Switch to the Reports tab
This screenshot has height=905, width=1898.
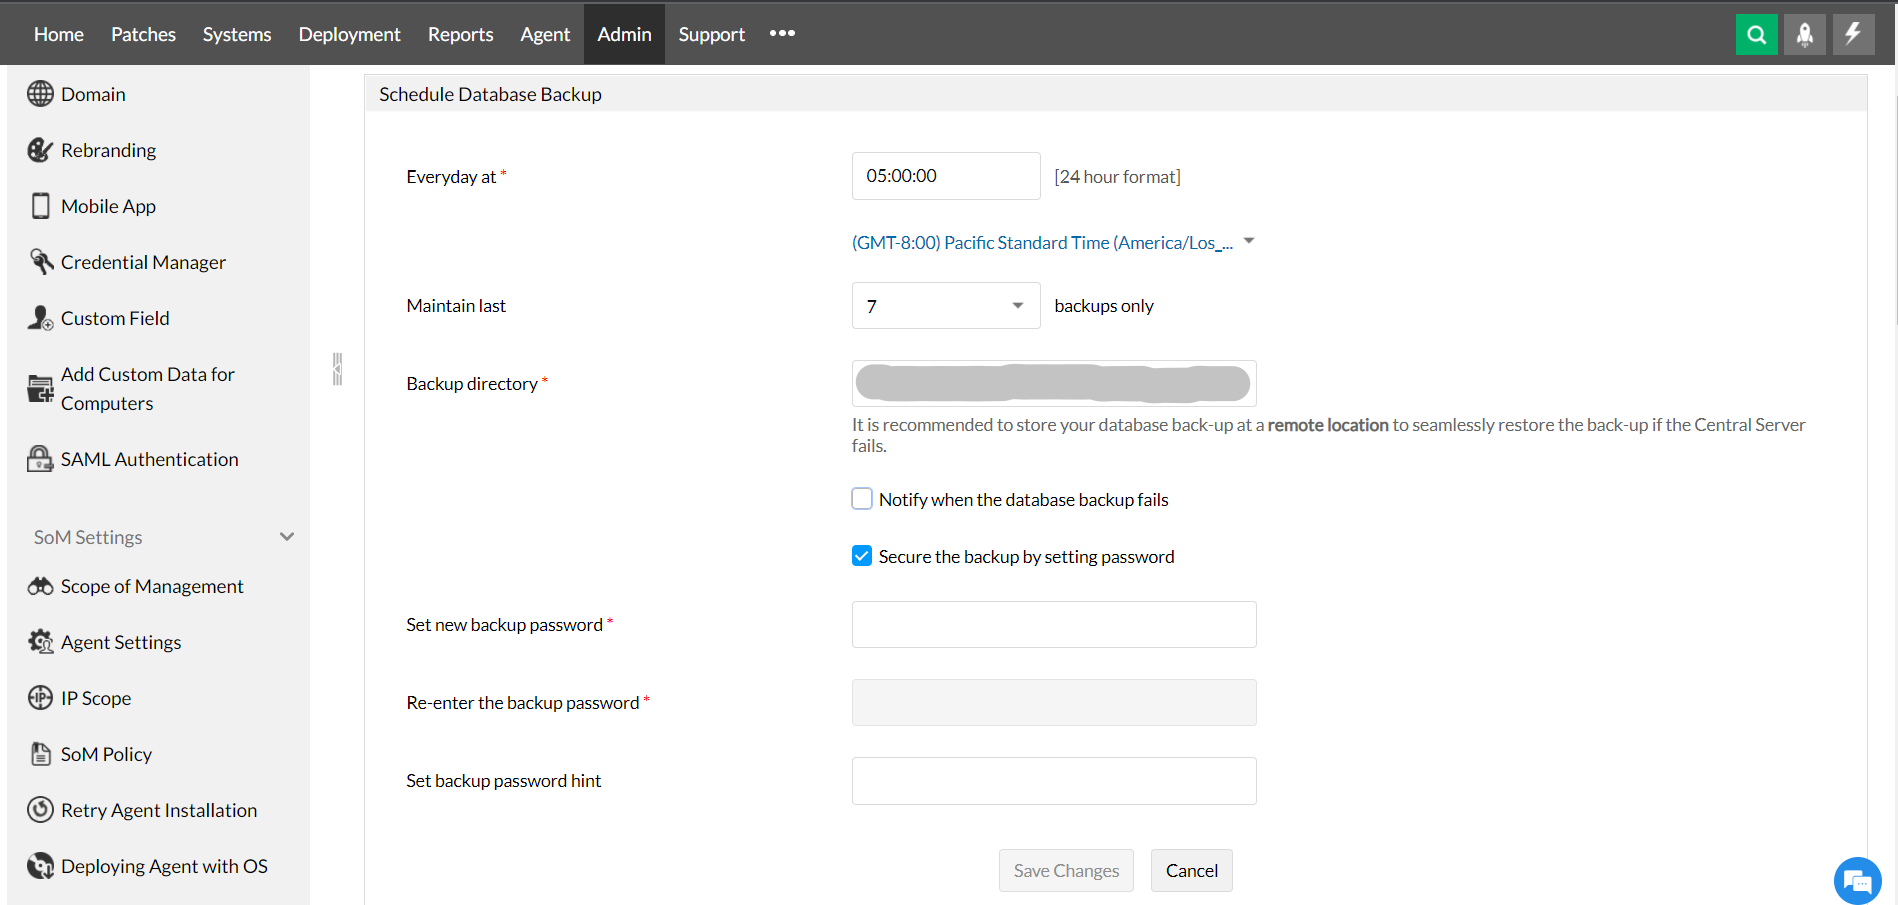(x=460, y=35)
